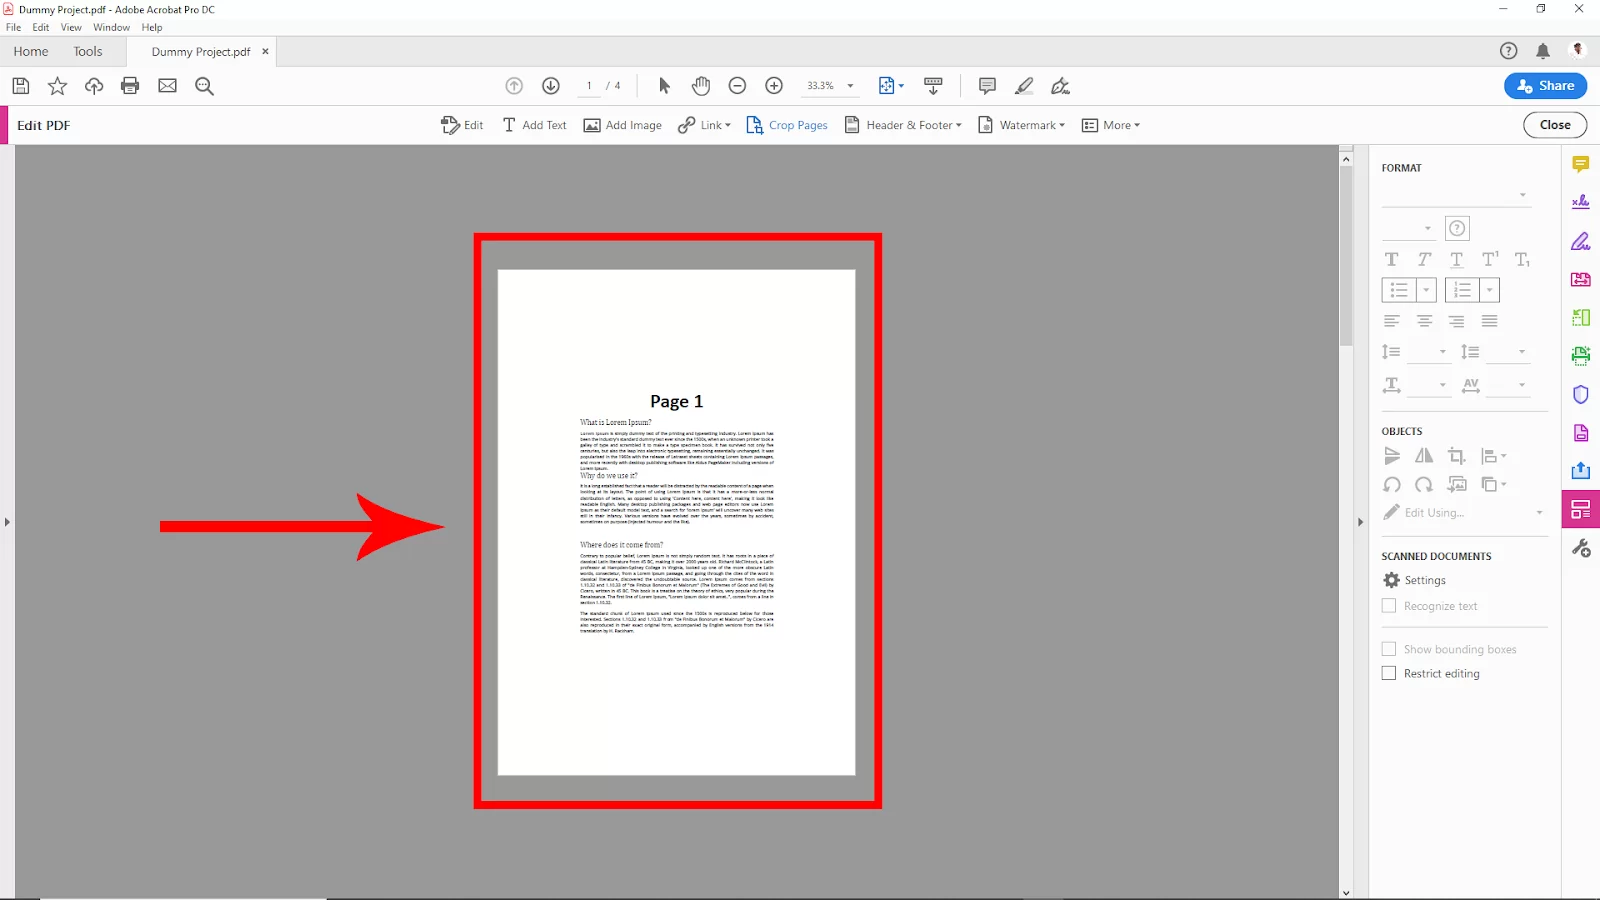
Task: Go to next page arrow
Action: 551,86
